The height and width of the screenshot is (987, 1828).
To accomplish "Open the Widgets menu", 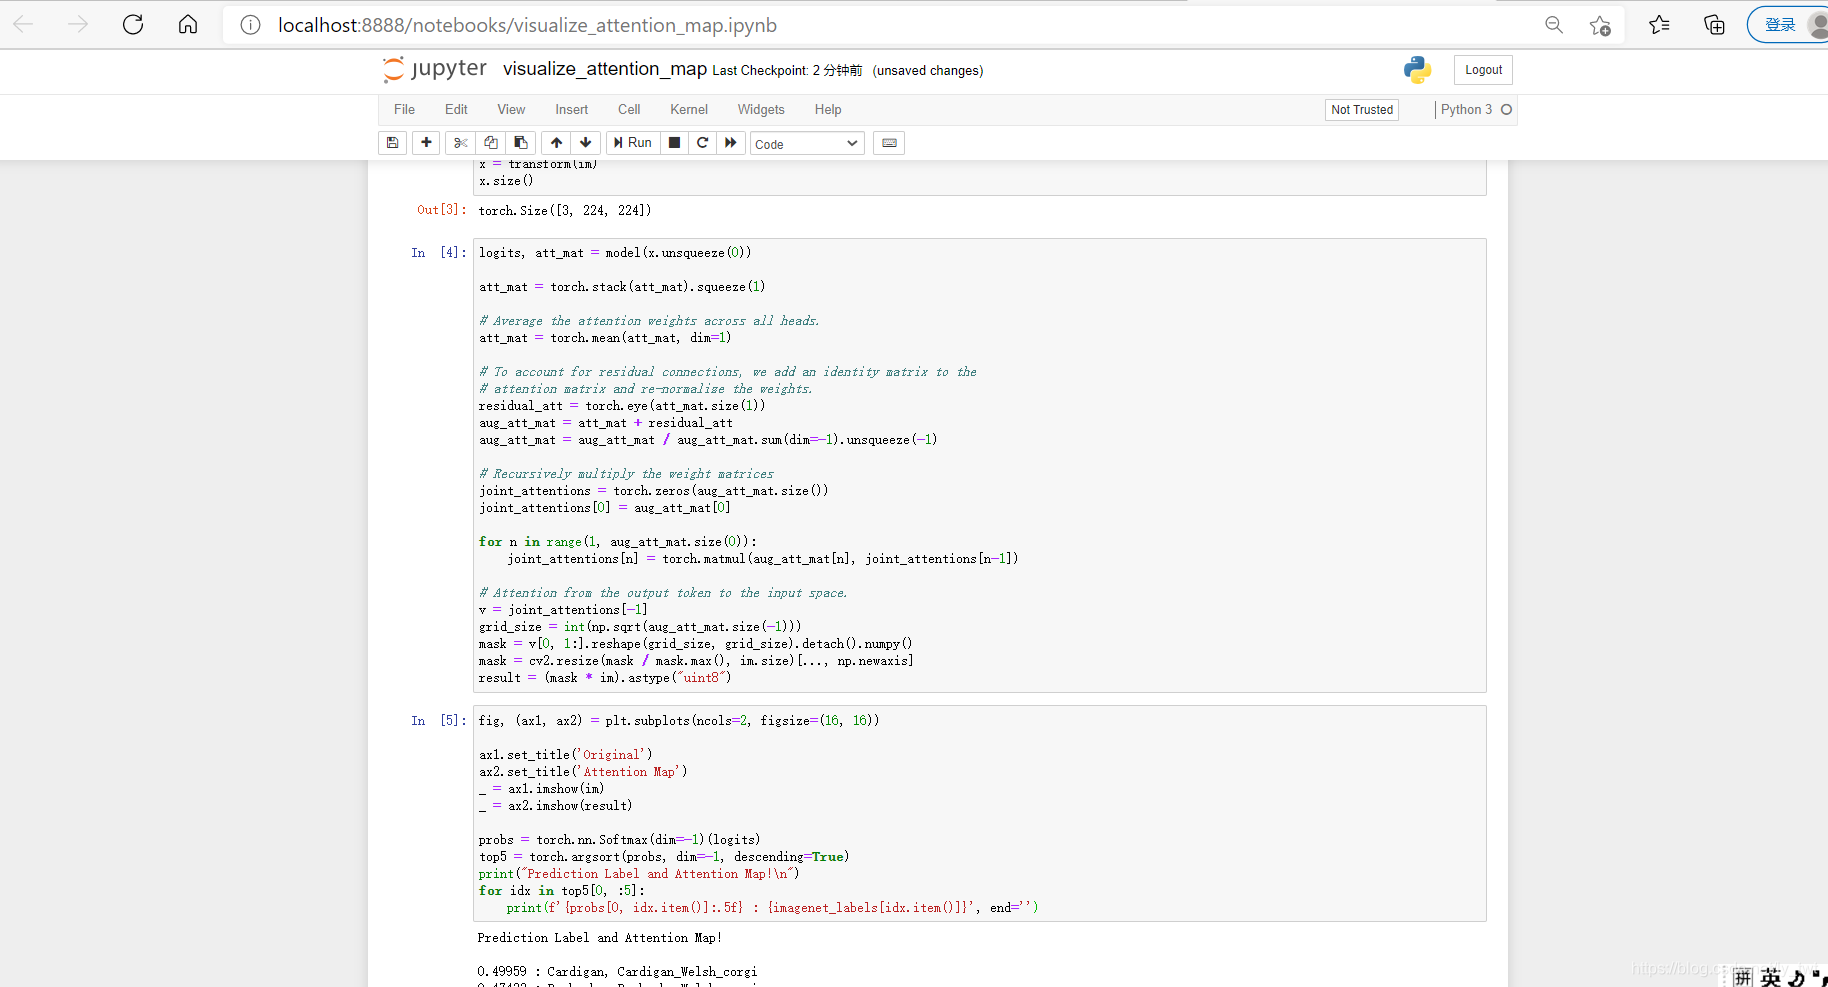I will click(761, 110).
